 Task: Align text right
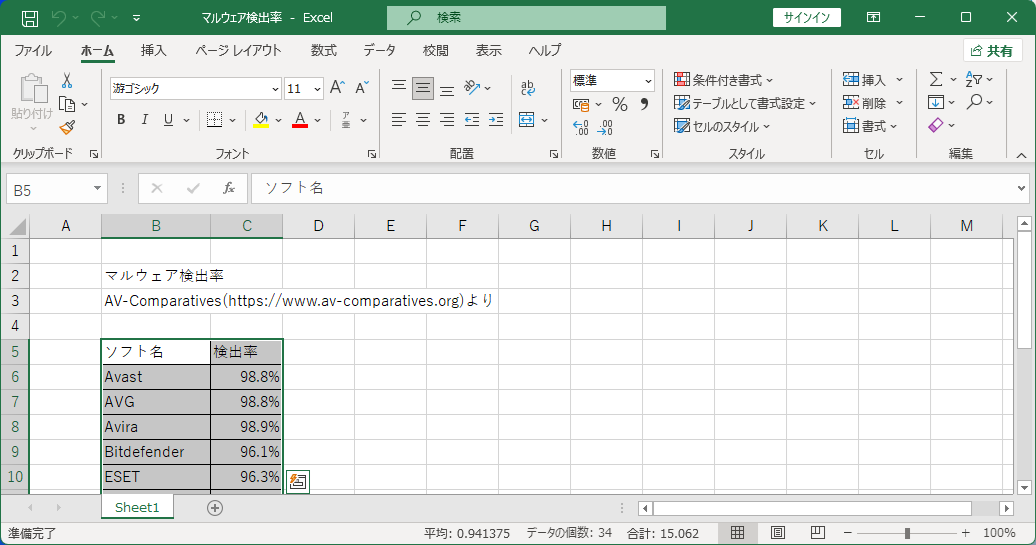(447, 120)
